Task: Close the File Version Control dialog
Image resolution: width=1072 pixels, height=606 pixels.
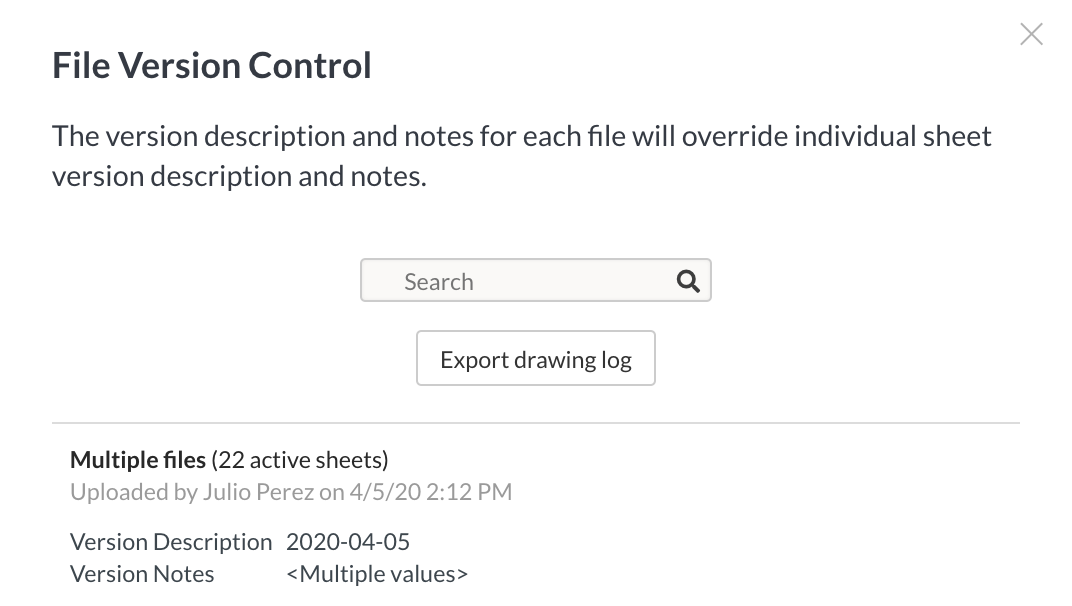Action: tap(1031, 34)
